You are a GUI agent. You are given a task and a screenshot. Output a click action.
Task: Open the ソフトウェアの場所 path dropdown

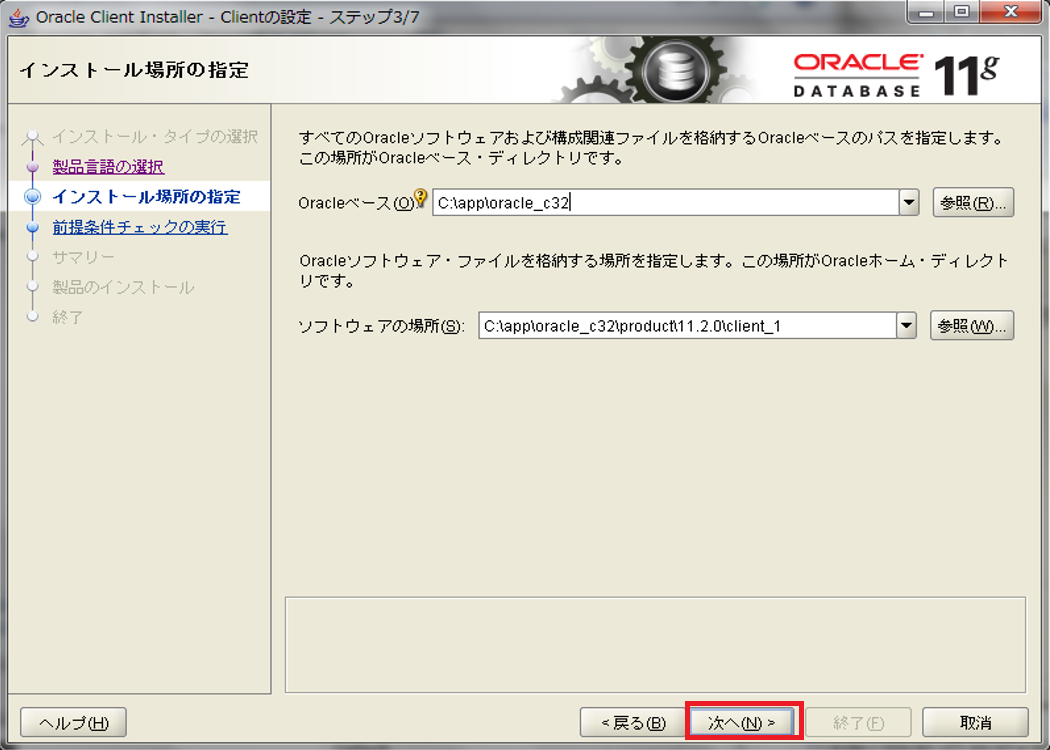click(x=906, y=326)
